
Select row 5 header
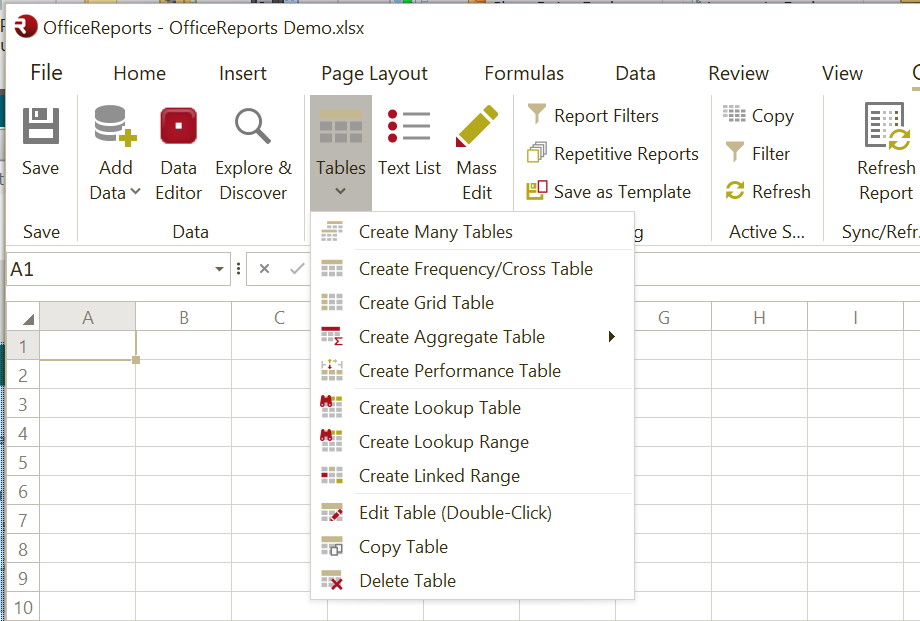[x=23, y=463]
